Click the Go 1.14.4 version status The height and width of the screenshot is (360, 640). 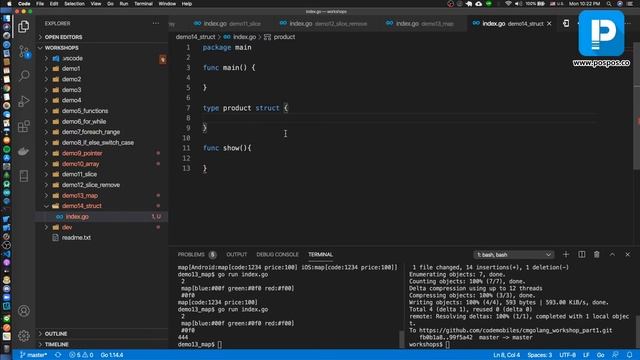112,355
